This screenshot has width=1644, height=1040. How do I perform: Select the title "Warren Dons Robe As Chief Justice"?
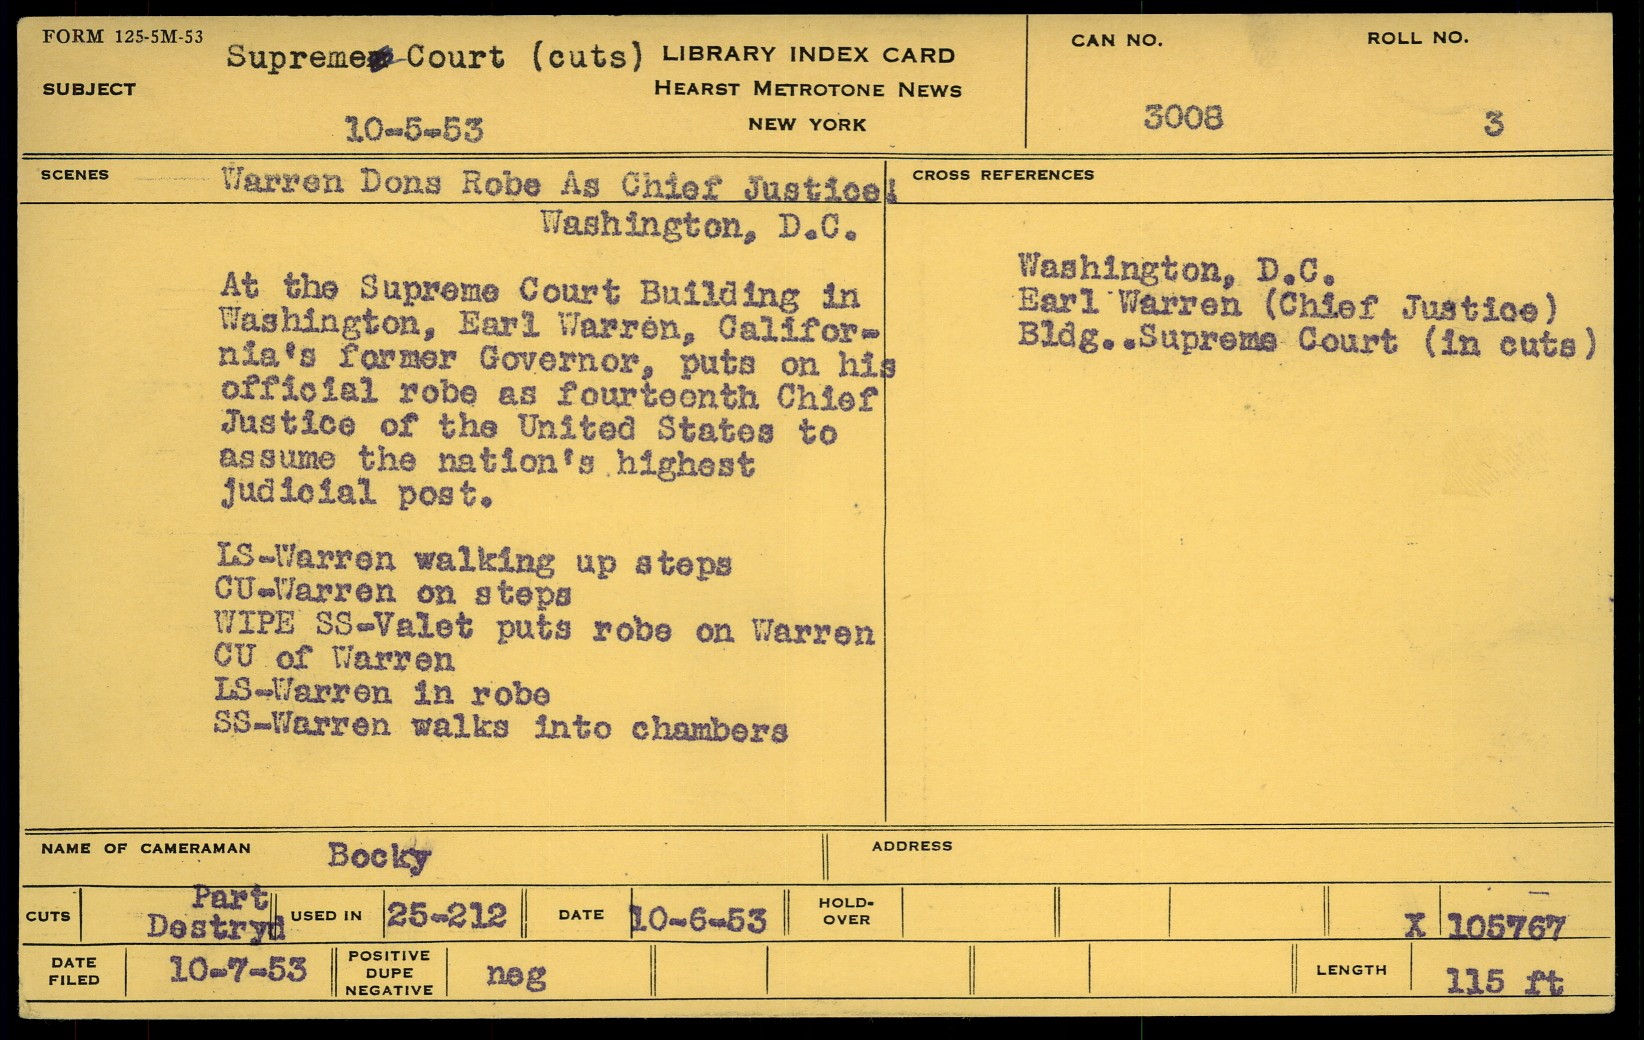(558, 184)
